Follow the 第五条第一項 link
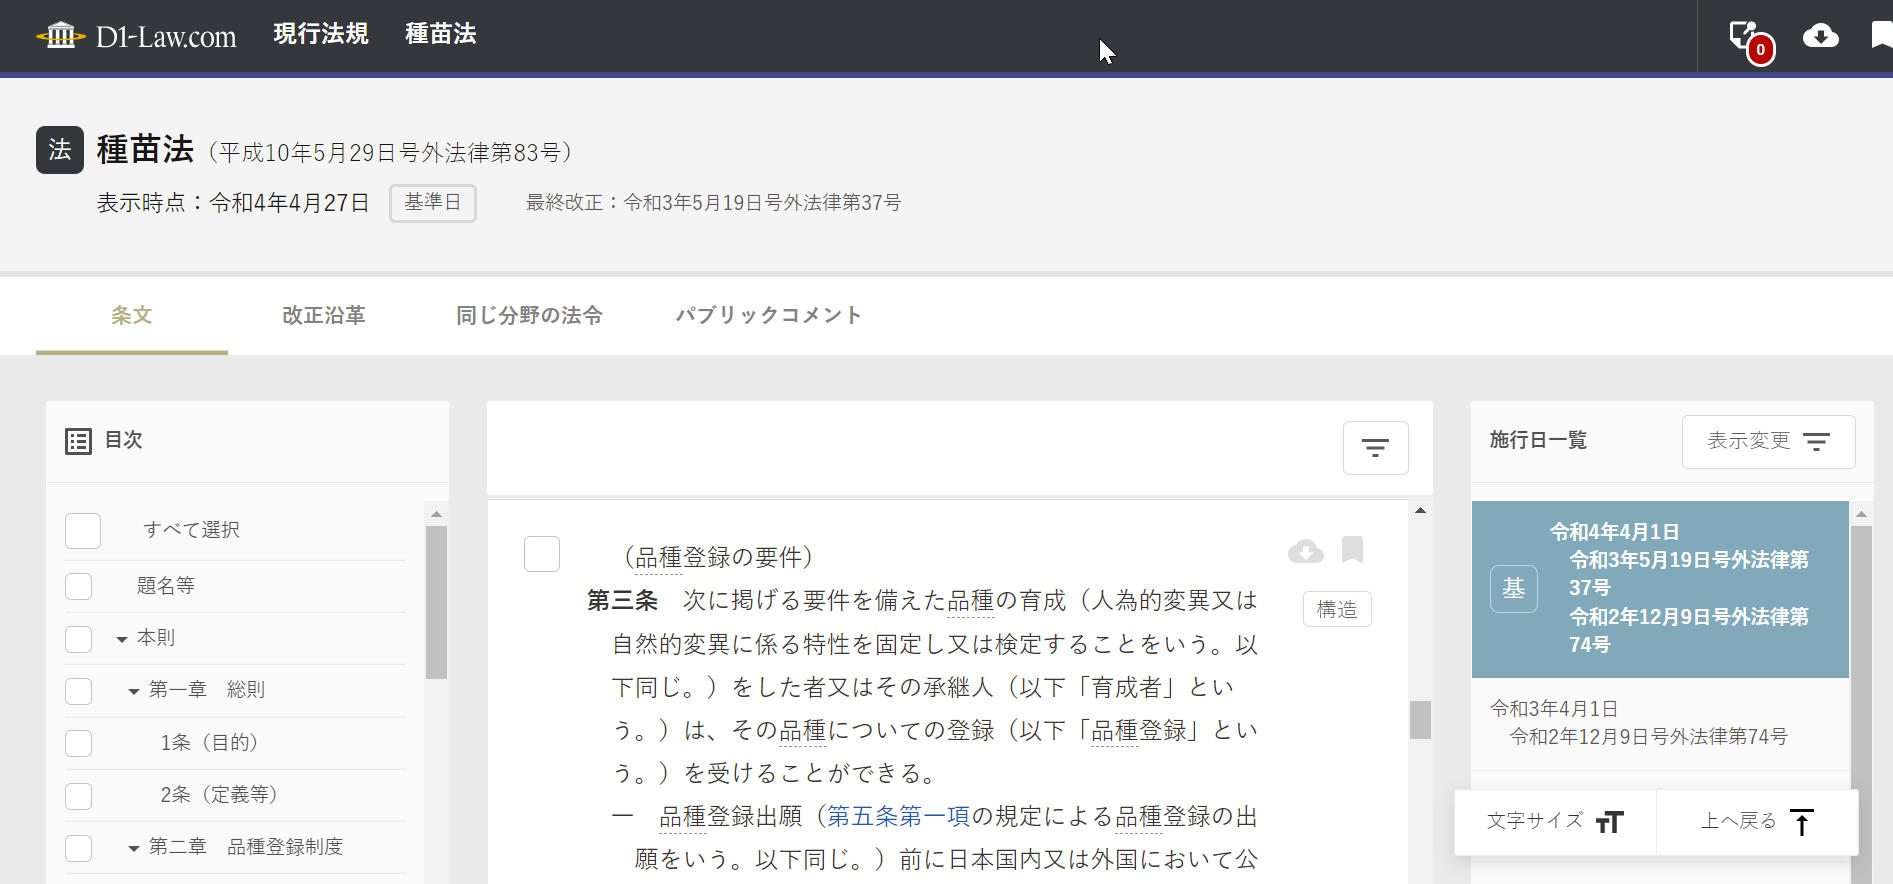1893x884 pixels. pyautogui.click(x=898, y=817)
